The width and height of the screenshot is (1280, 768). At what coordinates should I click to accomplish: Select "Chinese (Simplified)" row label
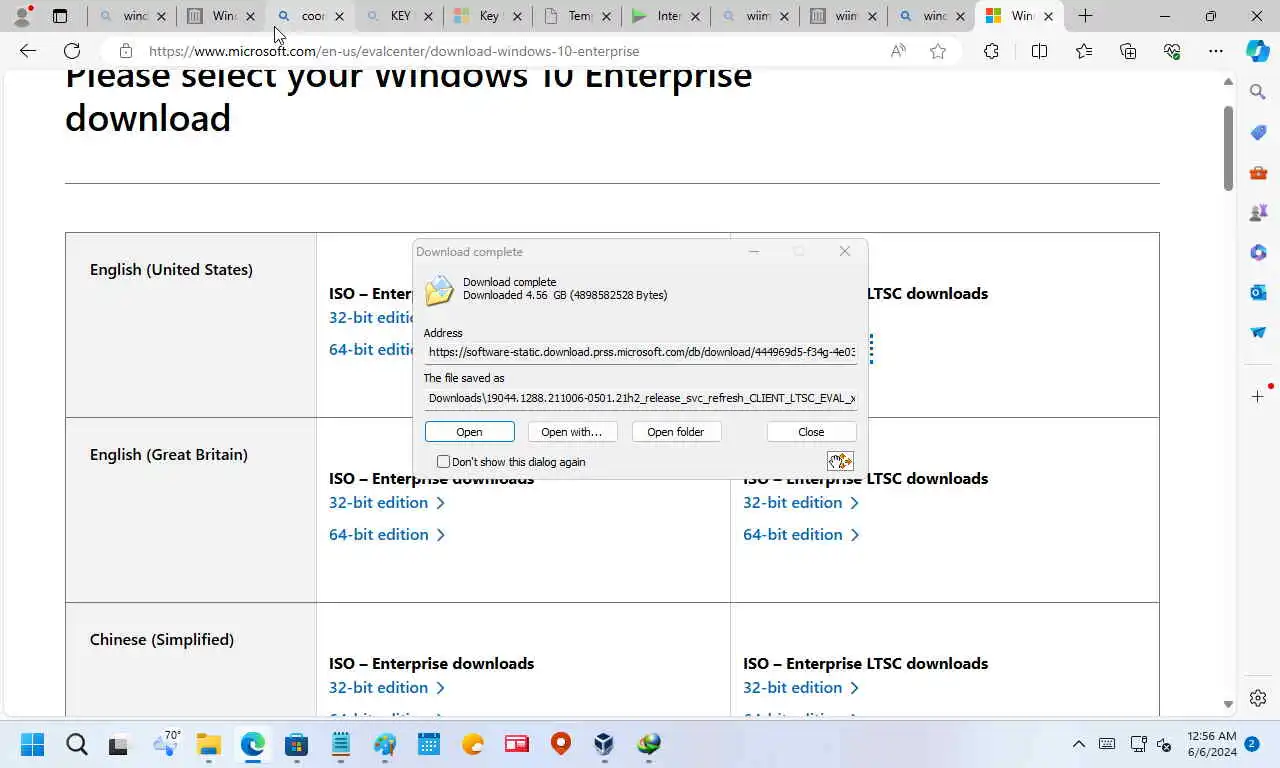162,639
